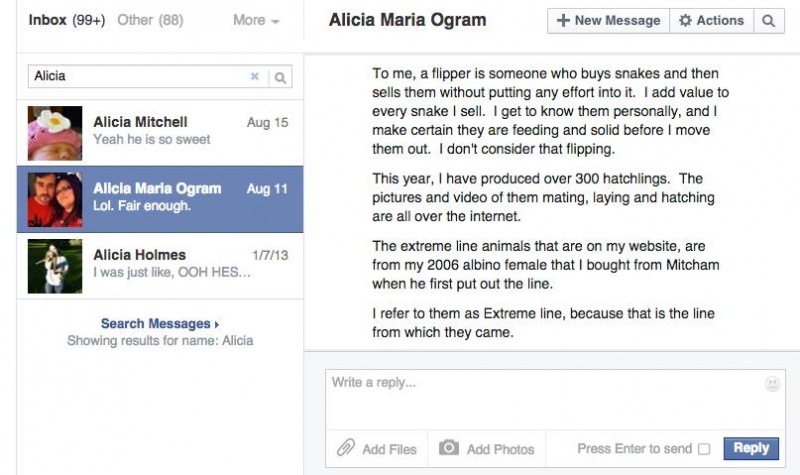Open the emoji smiley picker in reply box
This screenshot has height=475, width=800.
772,384
